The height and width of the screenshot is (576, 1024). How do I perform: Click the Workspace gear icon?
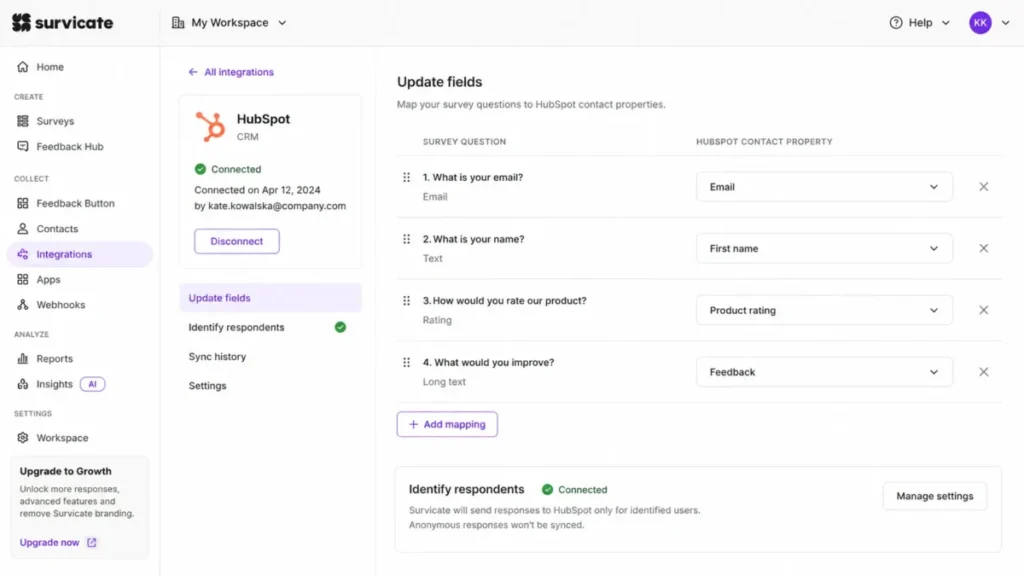(23, 438)
